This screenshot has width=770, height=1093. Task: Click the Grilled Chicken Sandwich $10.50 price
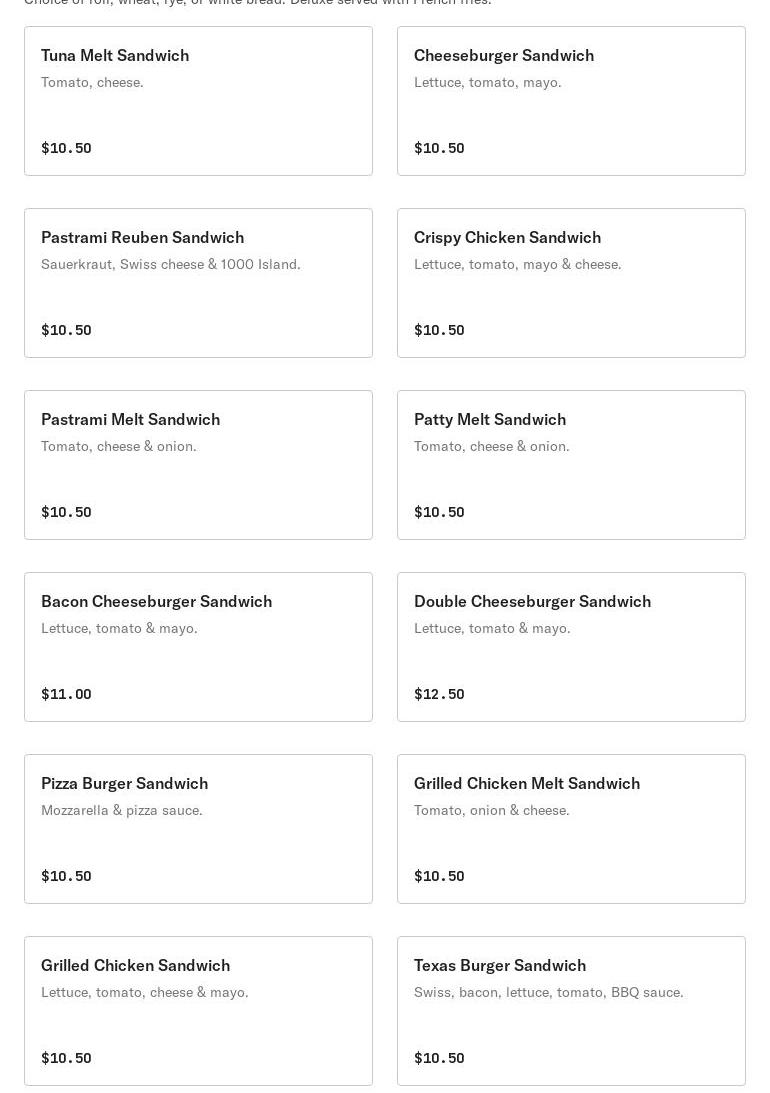66,1058
